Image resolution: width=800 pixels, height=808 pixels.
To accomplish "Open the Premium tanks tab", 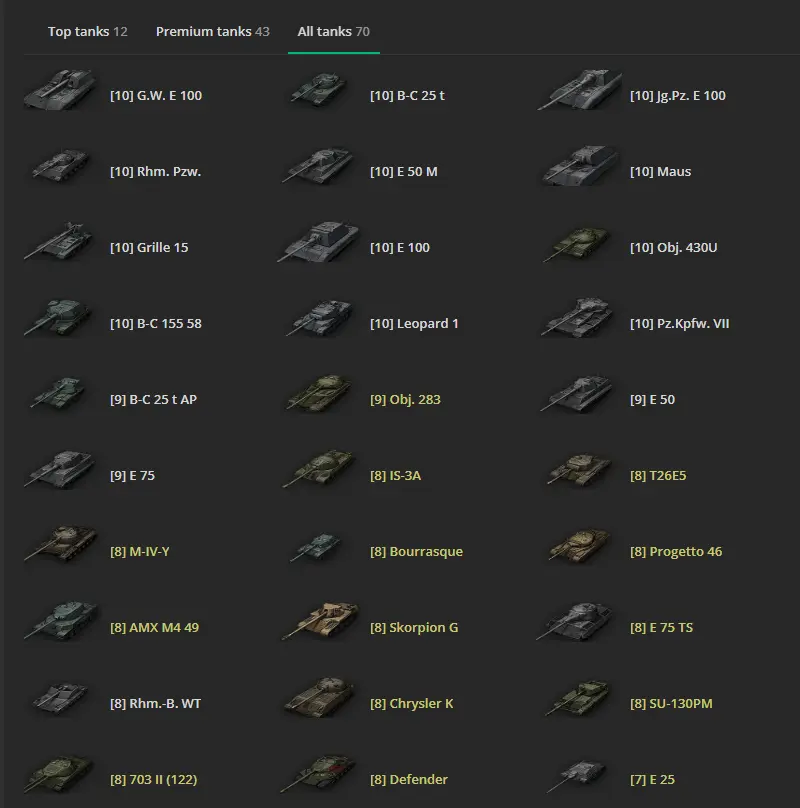I will click(x=212, y=32).
